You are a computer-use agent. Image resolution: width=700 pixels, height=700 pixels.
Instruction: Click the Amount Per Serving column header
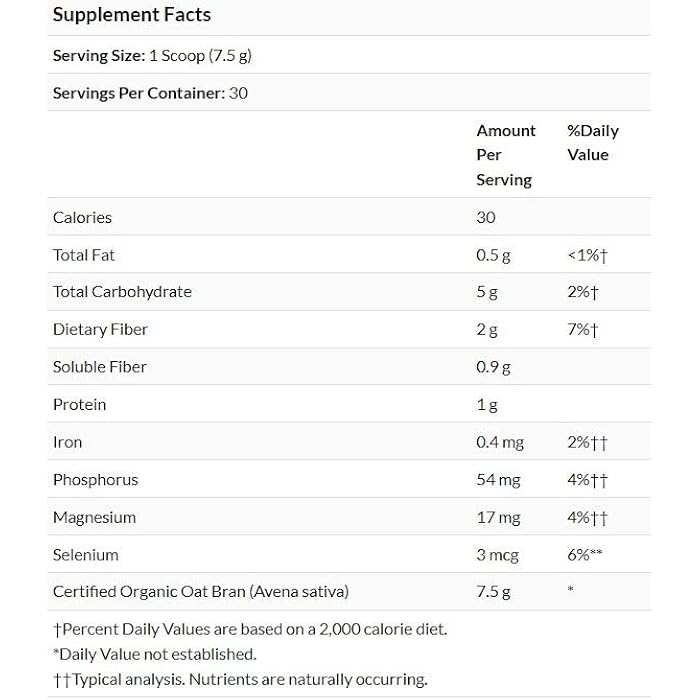click(x=505, y=155)
